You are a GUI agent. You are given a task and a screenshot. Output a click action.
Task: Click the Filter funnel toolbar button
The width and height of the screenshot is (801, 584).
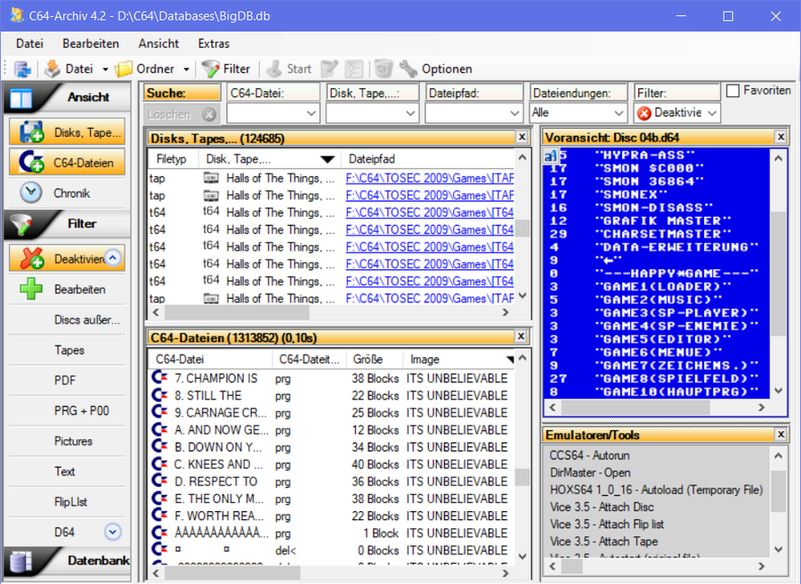[x=226, y=69]
